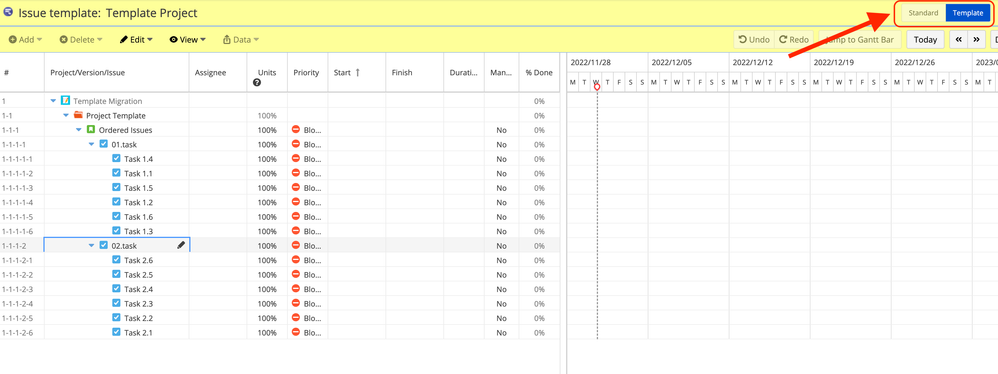Open the Edit menu

tap(136, 39)
